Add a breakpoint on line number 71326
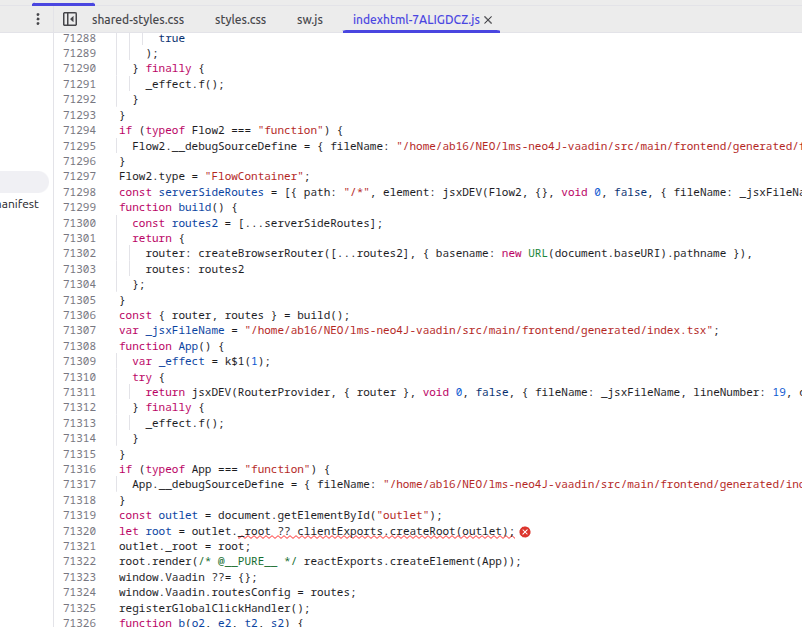The height and width of the screenshot is (627, 802). pos(79,623)
